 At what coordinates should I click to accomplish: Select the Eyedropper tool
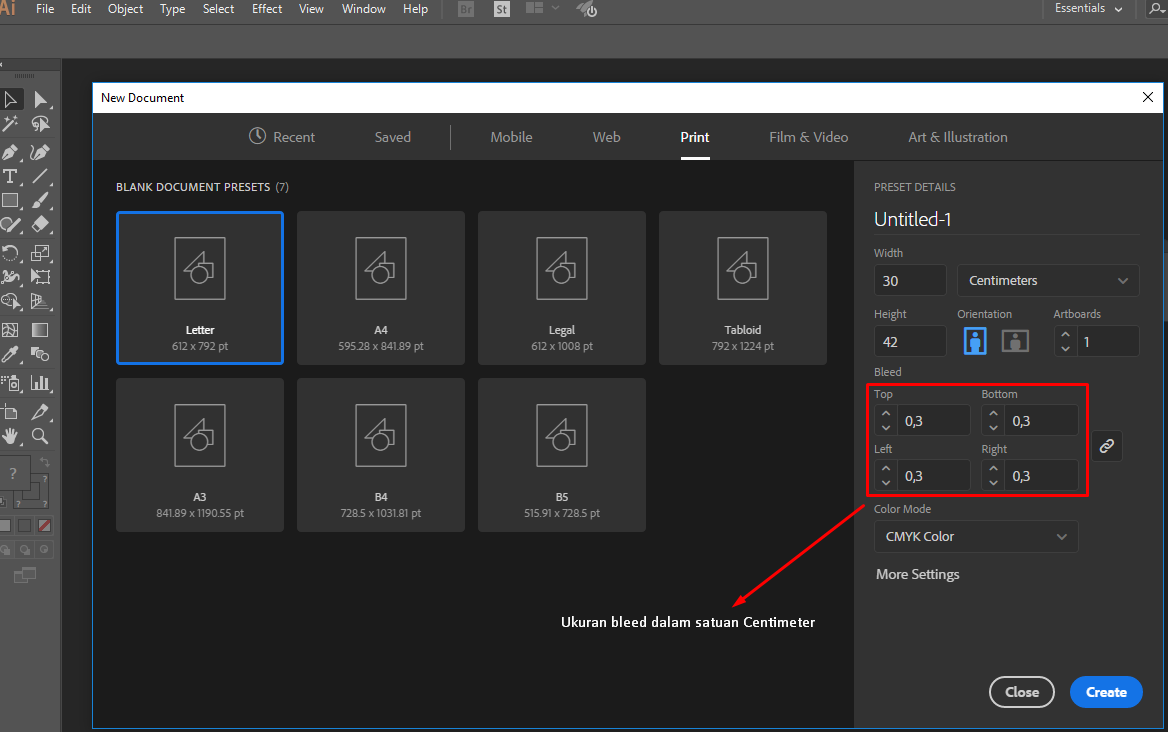coord(10,354)
